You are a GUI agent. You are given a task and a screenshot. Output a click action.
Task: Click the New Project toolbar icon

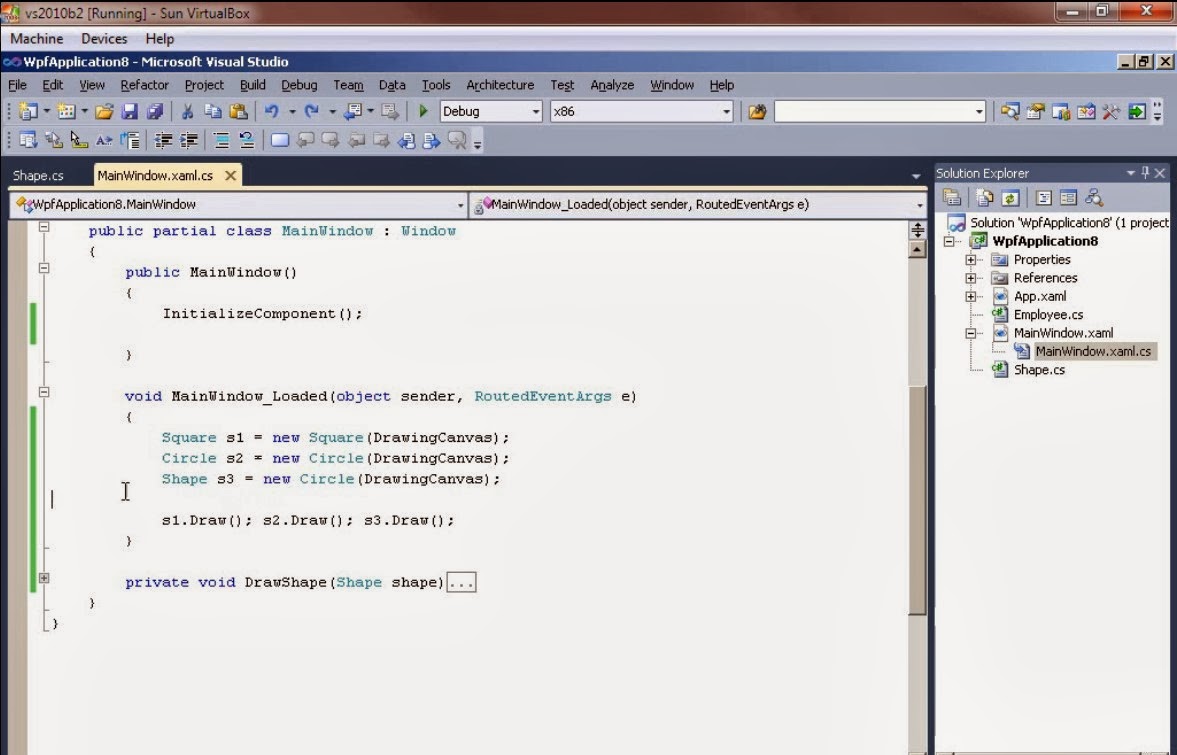tap(29, 112)
